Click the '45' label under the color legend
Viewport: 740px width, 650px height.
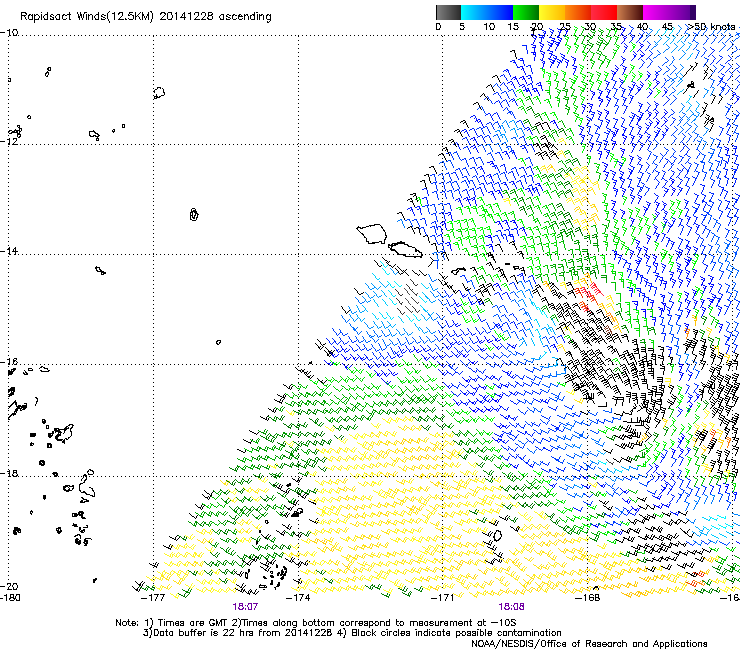667,27
